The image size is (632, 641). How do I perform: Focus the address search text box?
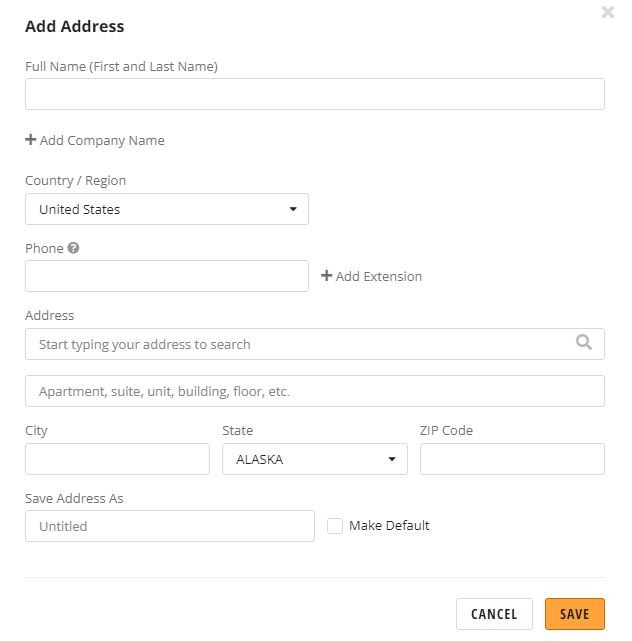(315, 344)
